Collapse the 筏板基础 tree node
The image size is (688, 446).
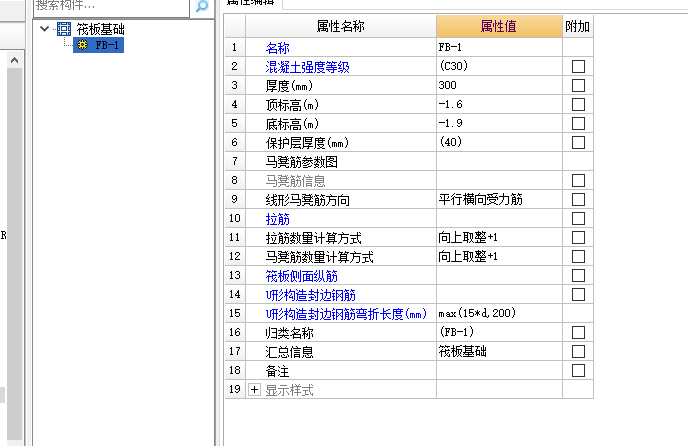coord(44,29)
